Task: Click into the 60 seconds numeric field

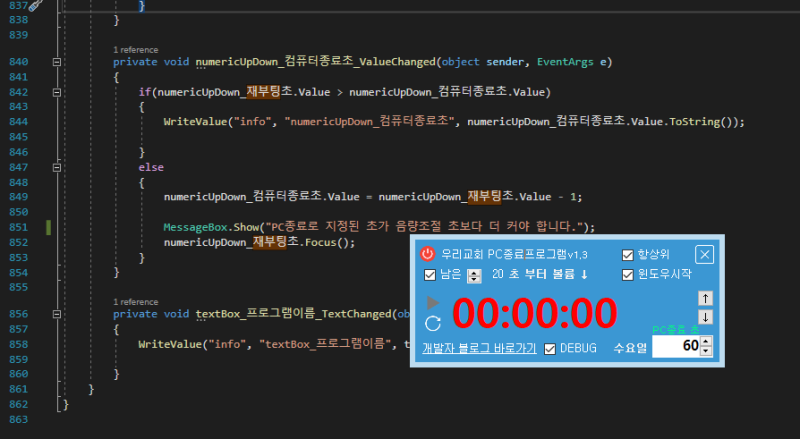Action: tap(677, 346)
